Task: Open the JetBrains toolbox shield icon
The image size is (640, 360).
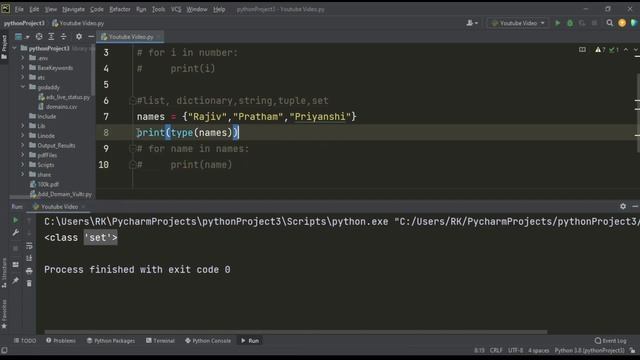Action: [634, 23]
